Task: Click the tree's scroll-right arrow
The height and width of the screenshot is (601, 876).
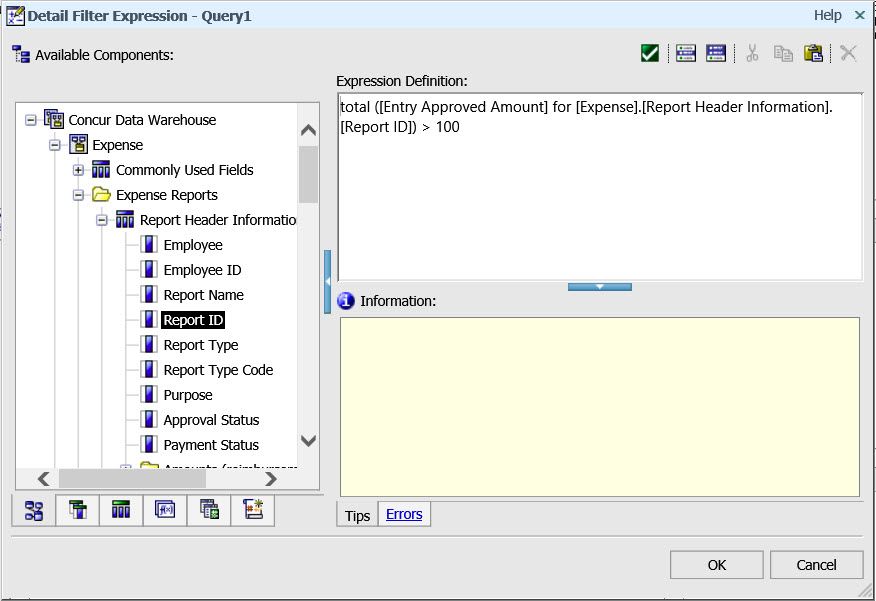Action: 271,479
